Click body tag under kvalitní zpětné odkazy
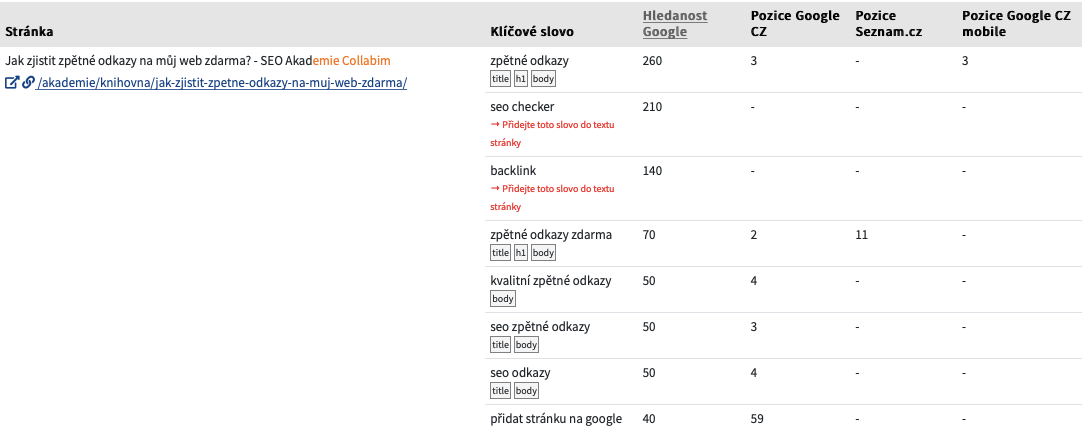The image size is (1082, 428). coord(502,299)
